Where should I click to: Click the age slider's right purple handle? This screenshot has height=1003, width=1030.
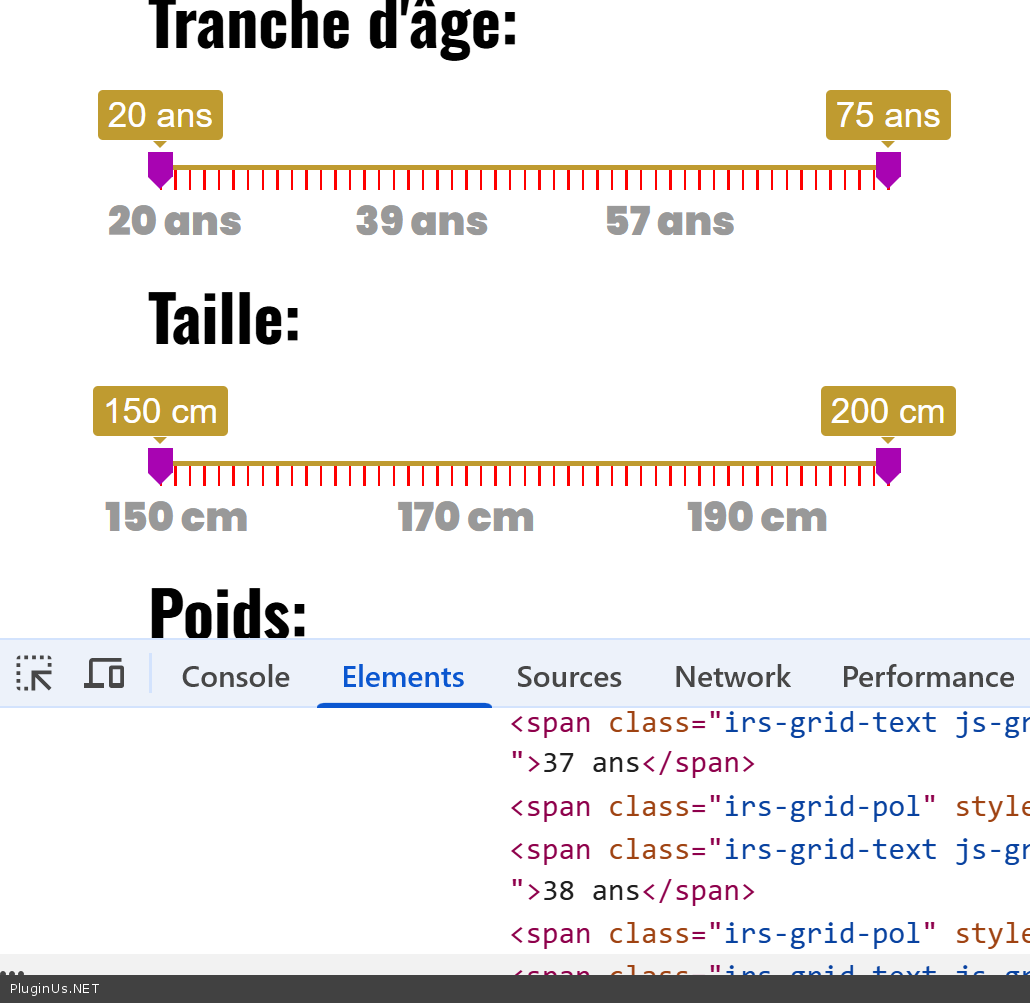click(x=888, y=169)
